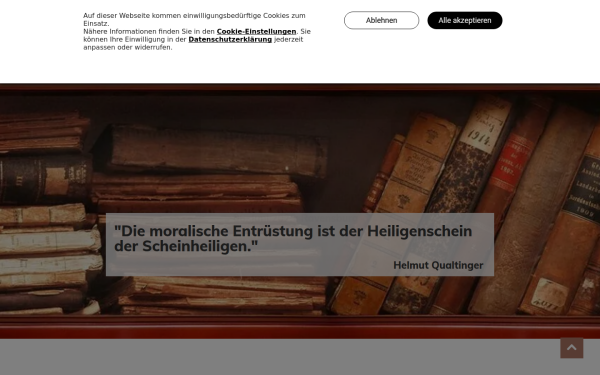Click the Ablehnen cookie button
This screenshot has height=375, width=600.
pyautogui.click(x=381, y=20)
